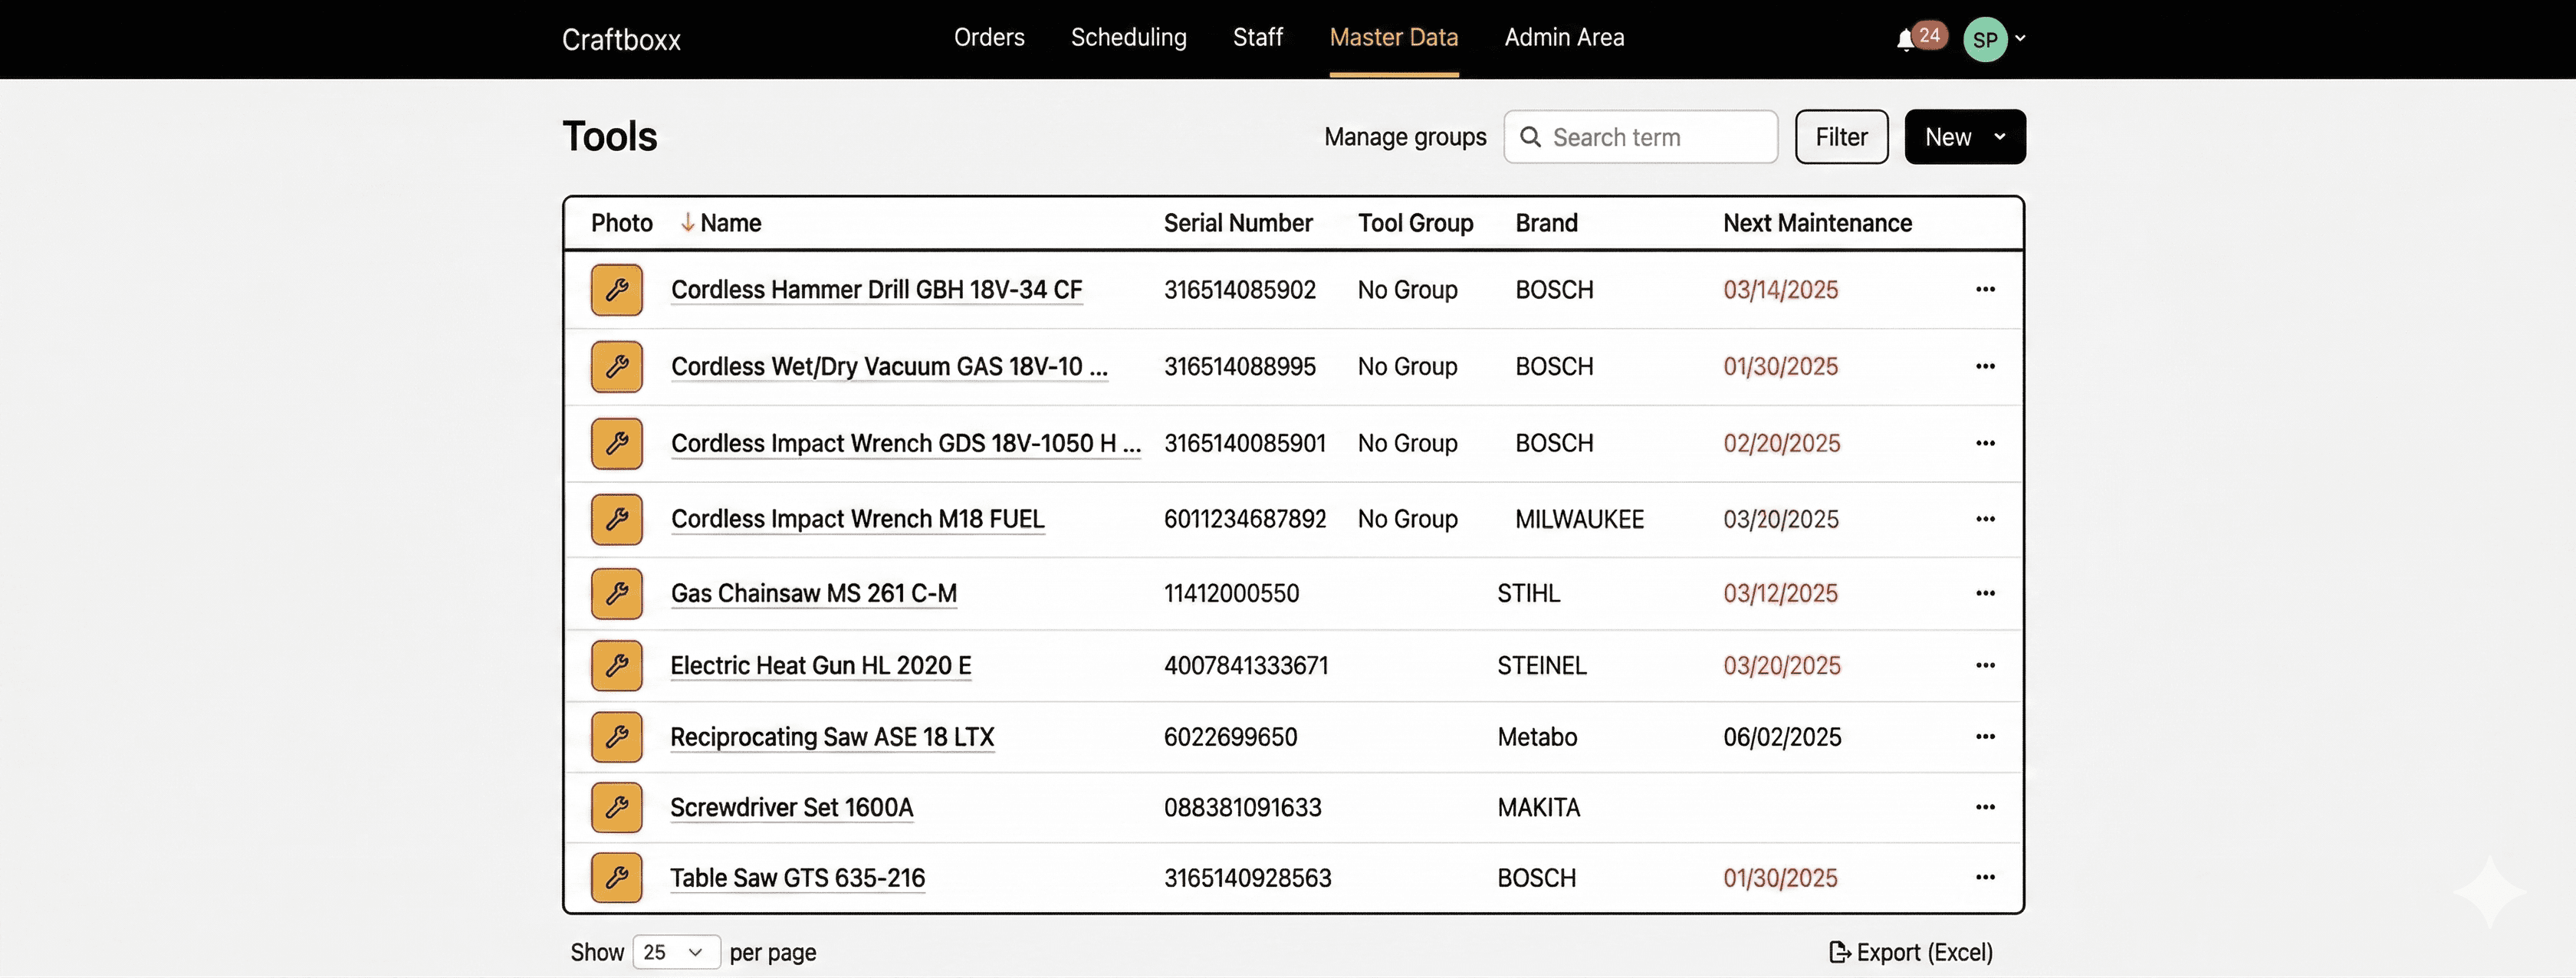
Task: Open Reciprocating Saw ASE 18 LTX details
Action: (x=832, y=737)
